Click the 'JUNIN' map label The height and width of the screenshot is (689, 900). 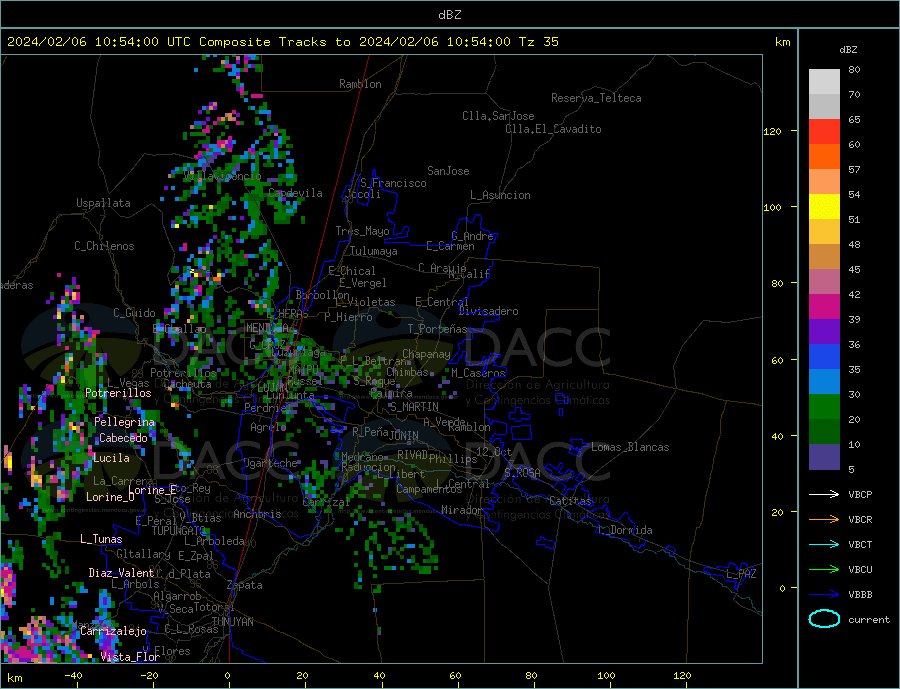404,436
